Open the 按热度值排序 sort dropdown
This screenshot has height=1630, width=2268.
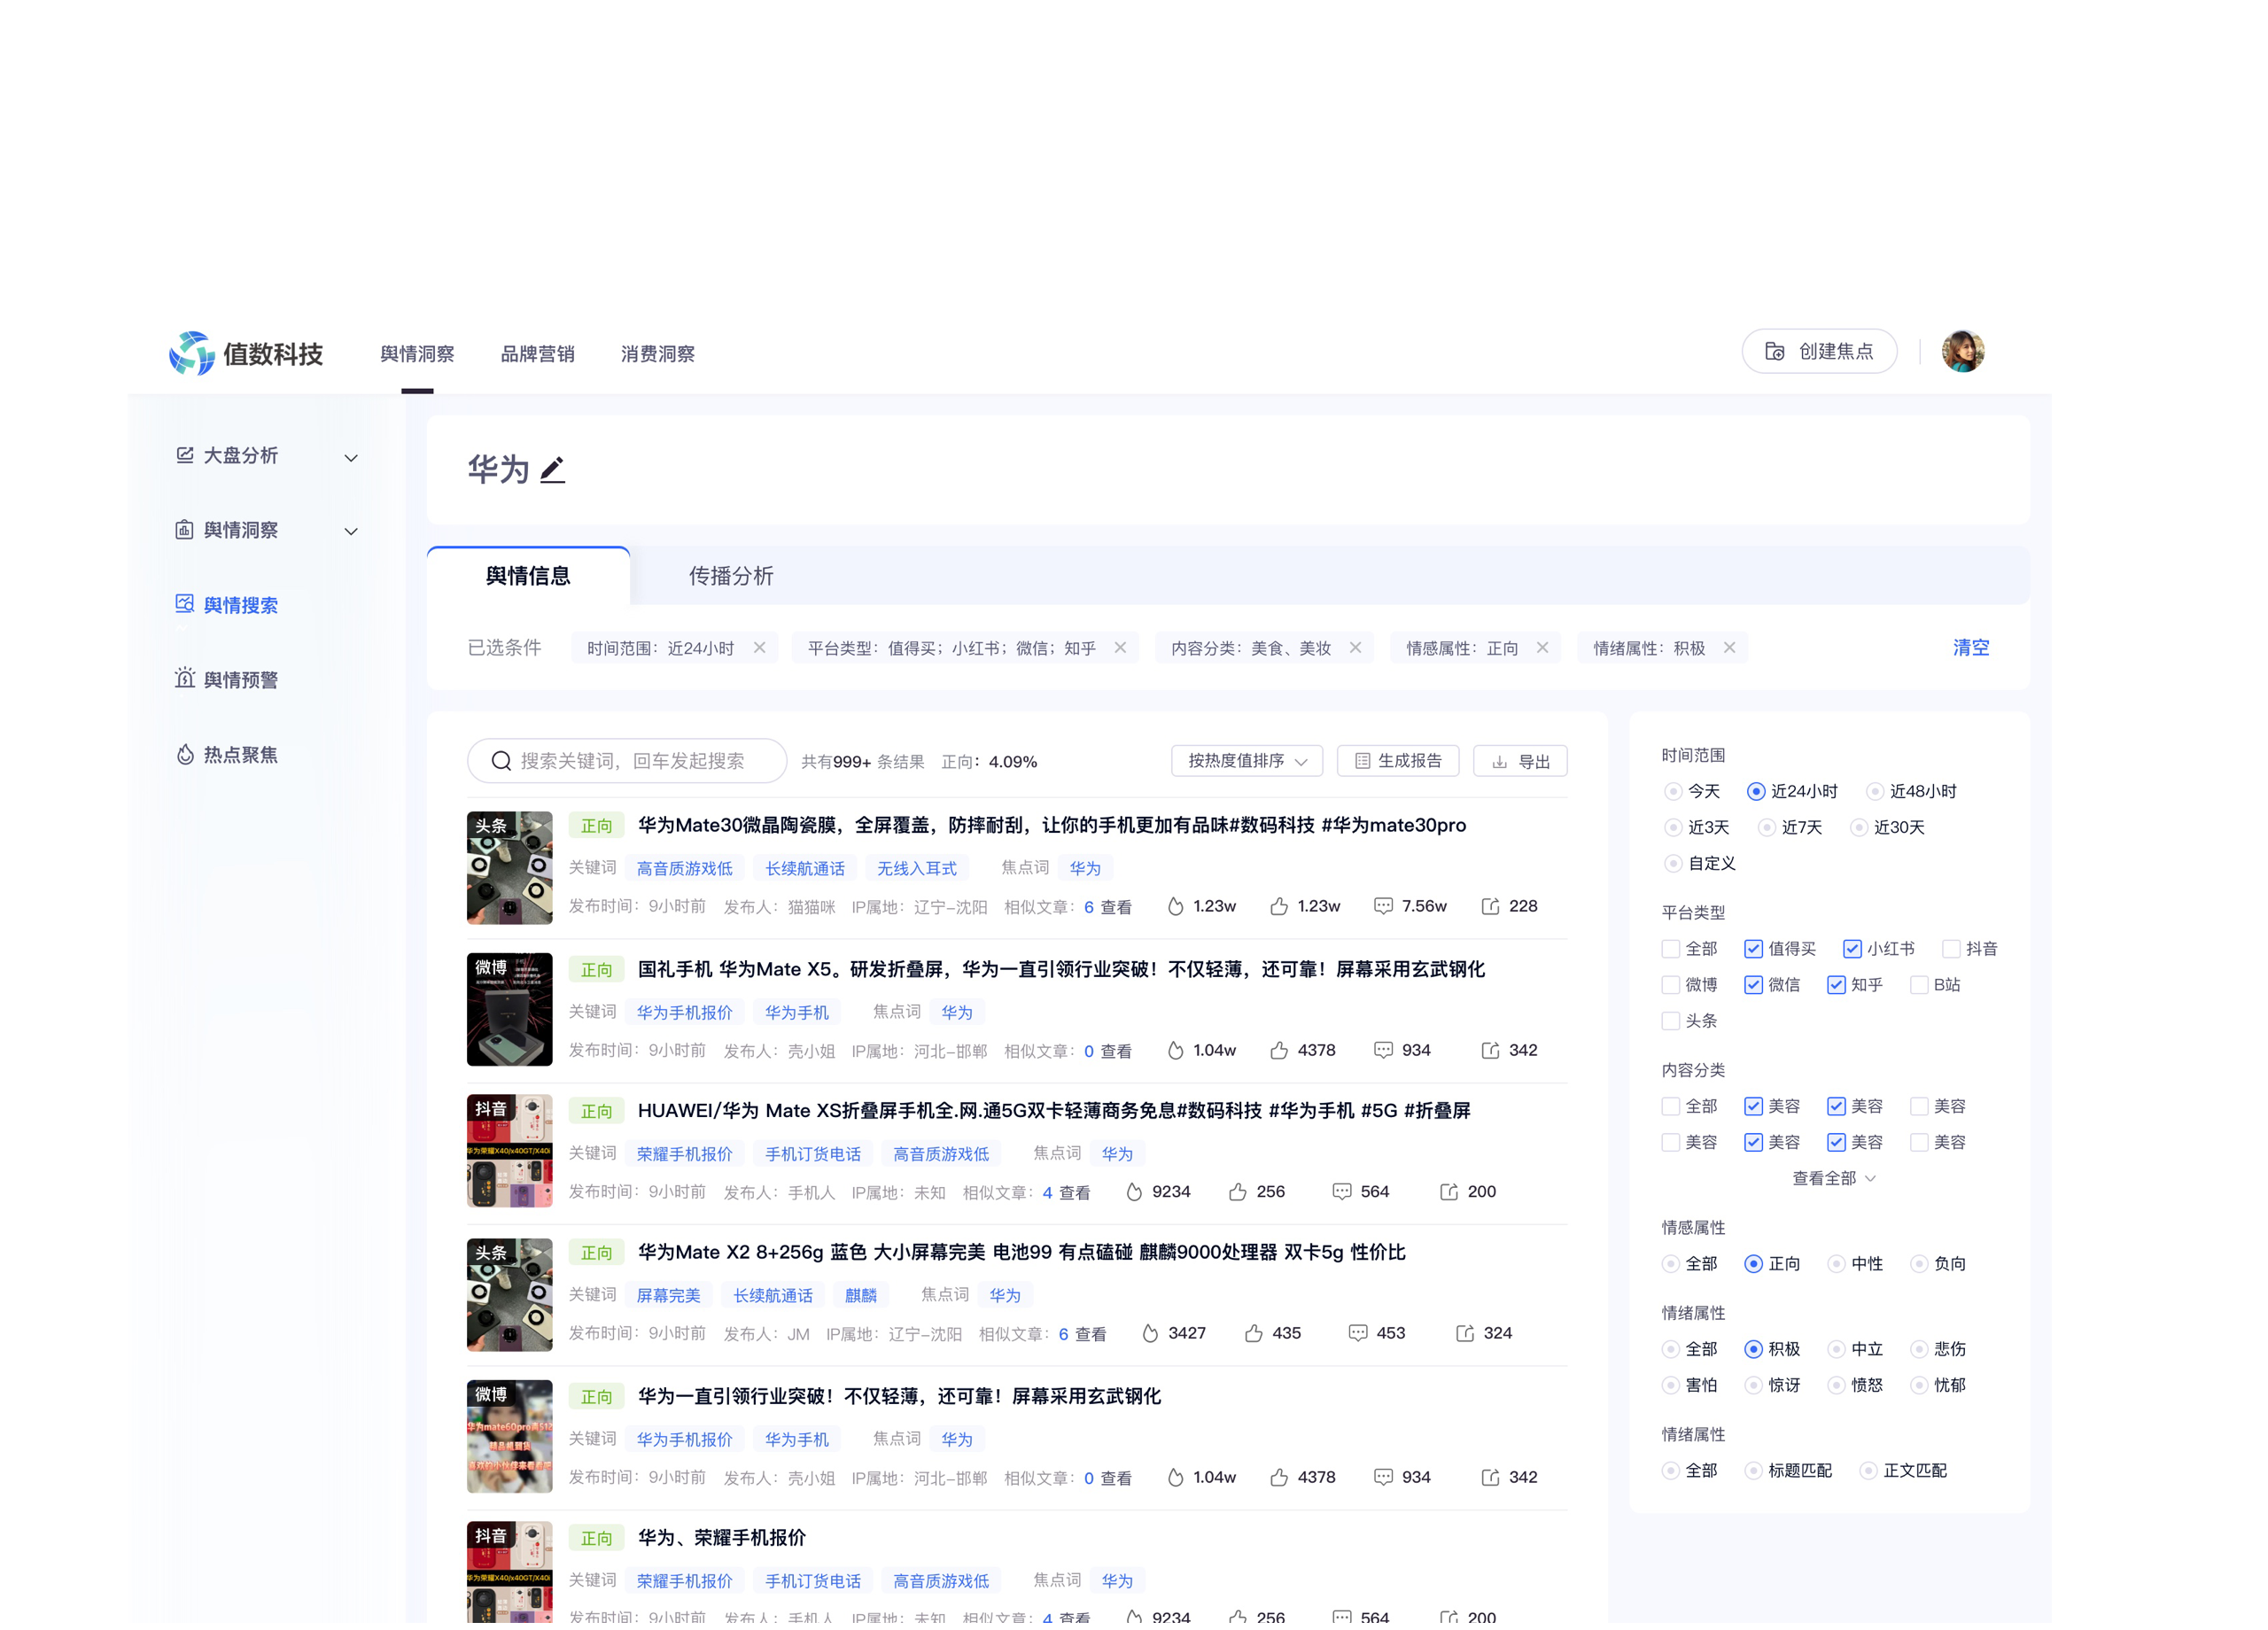[1247, 761]
